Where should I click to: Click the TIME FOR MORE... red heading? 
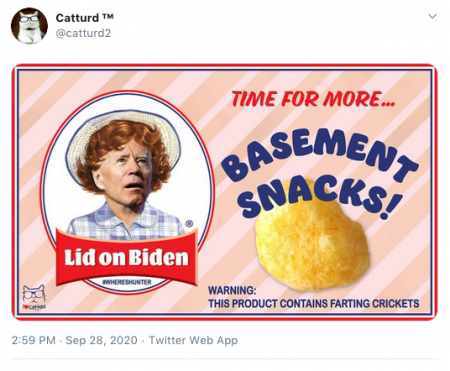pyautogui.click(x=313, y=99)
